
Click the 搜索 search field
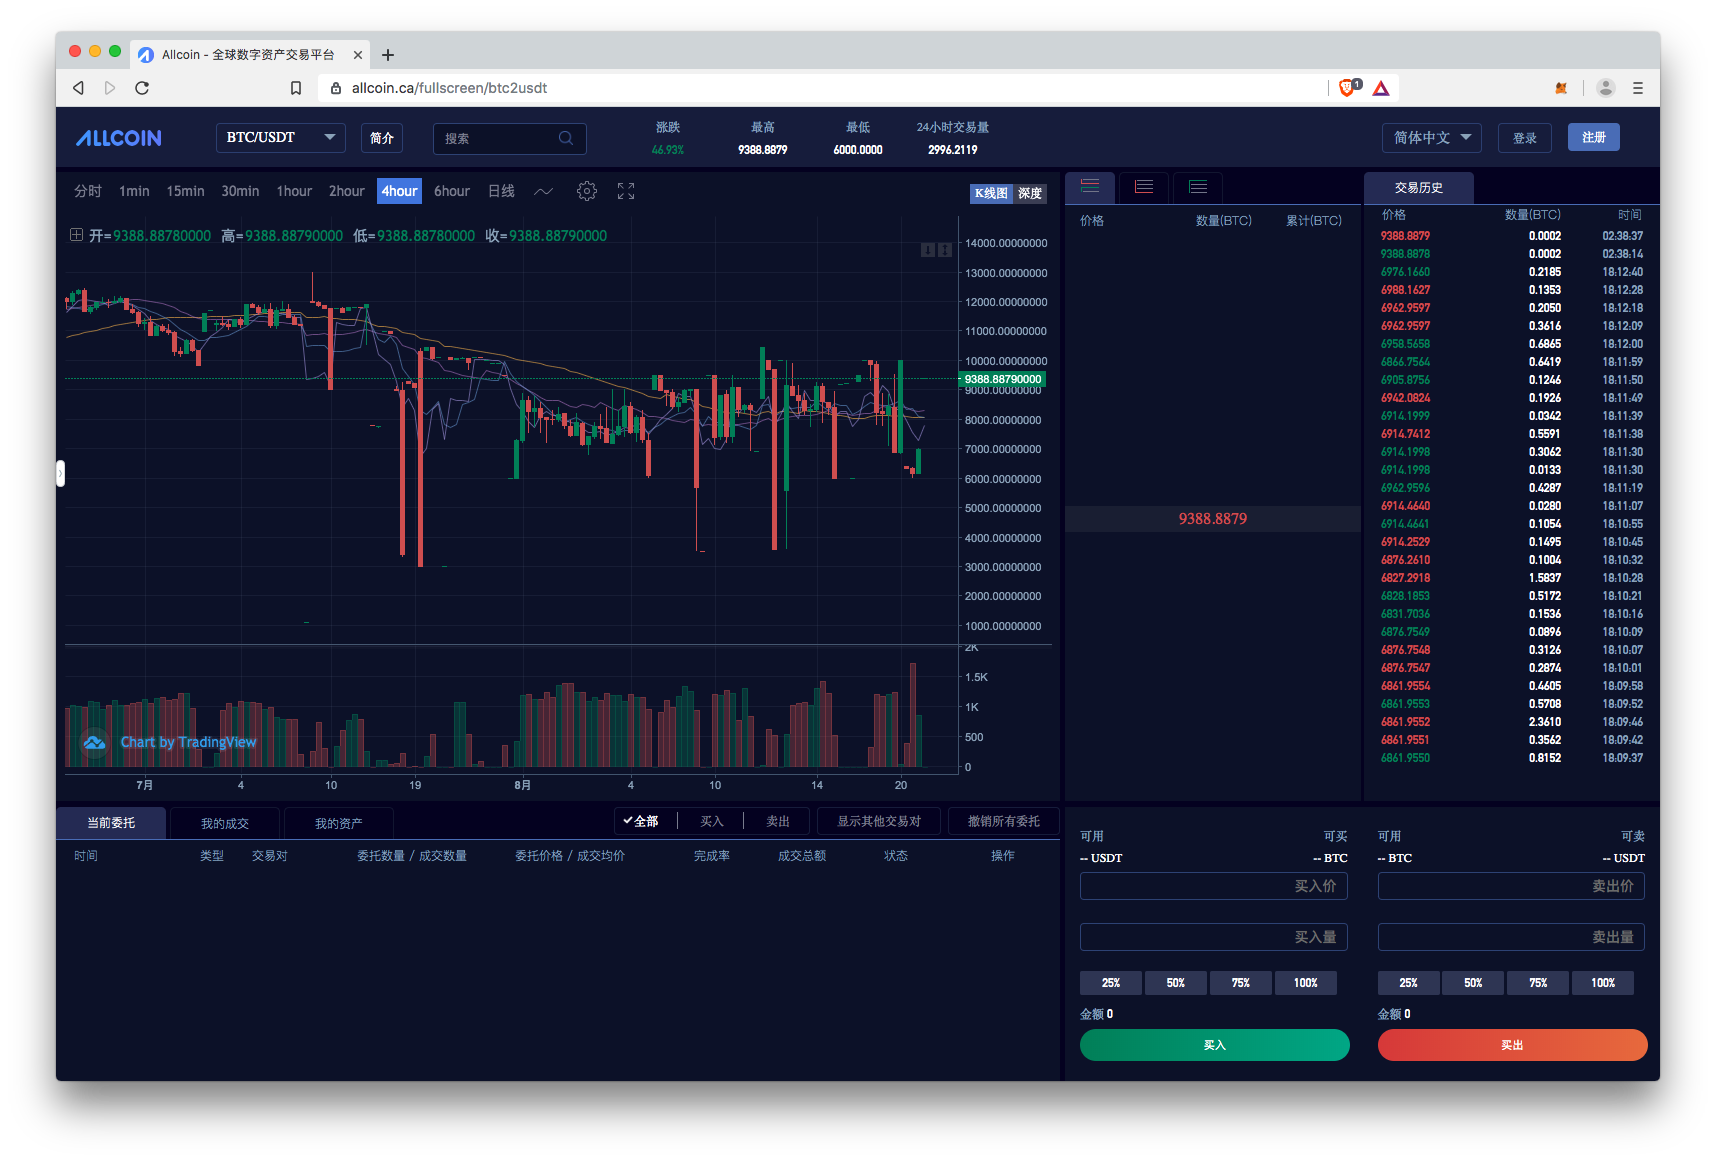(510, 138)
